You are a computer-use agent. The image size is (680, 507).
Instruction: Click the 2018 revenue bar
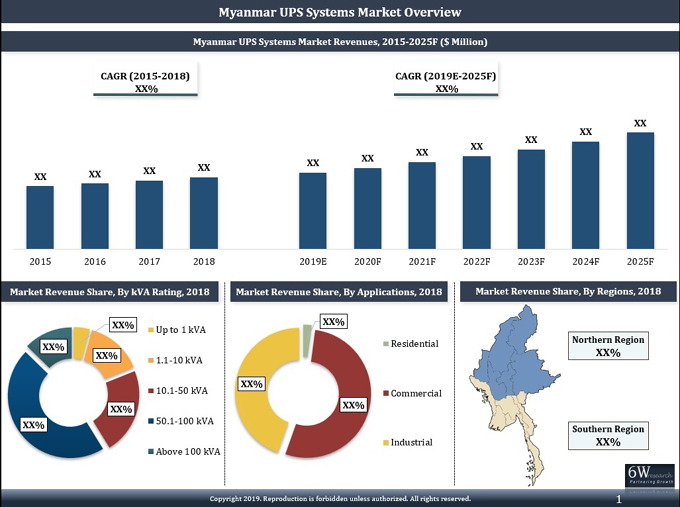[x=204, y=213]
